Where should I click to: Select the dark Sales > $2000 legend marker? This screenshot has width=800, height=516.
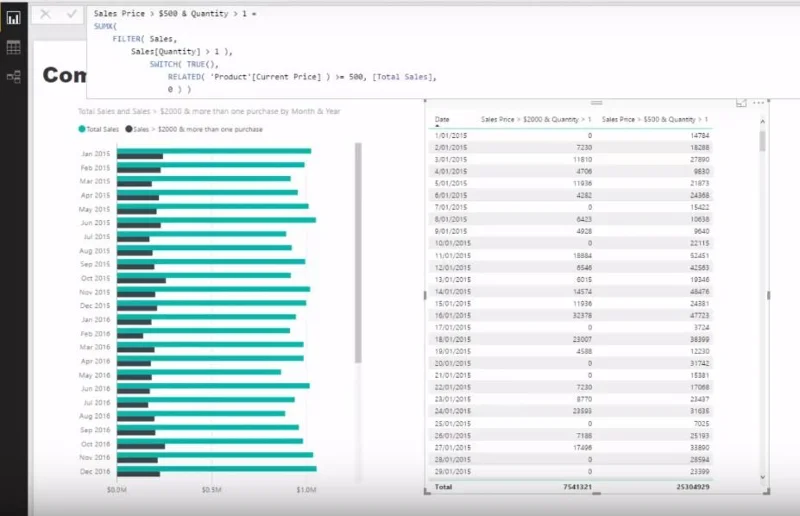coord(129,129)
